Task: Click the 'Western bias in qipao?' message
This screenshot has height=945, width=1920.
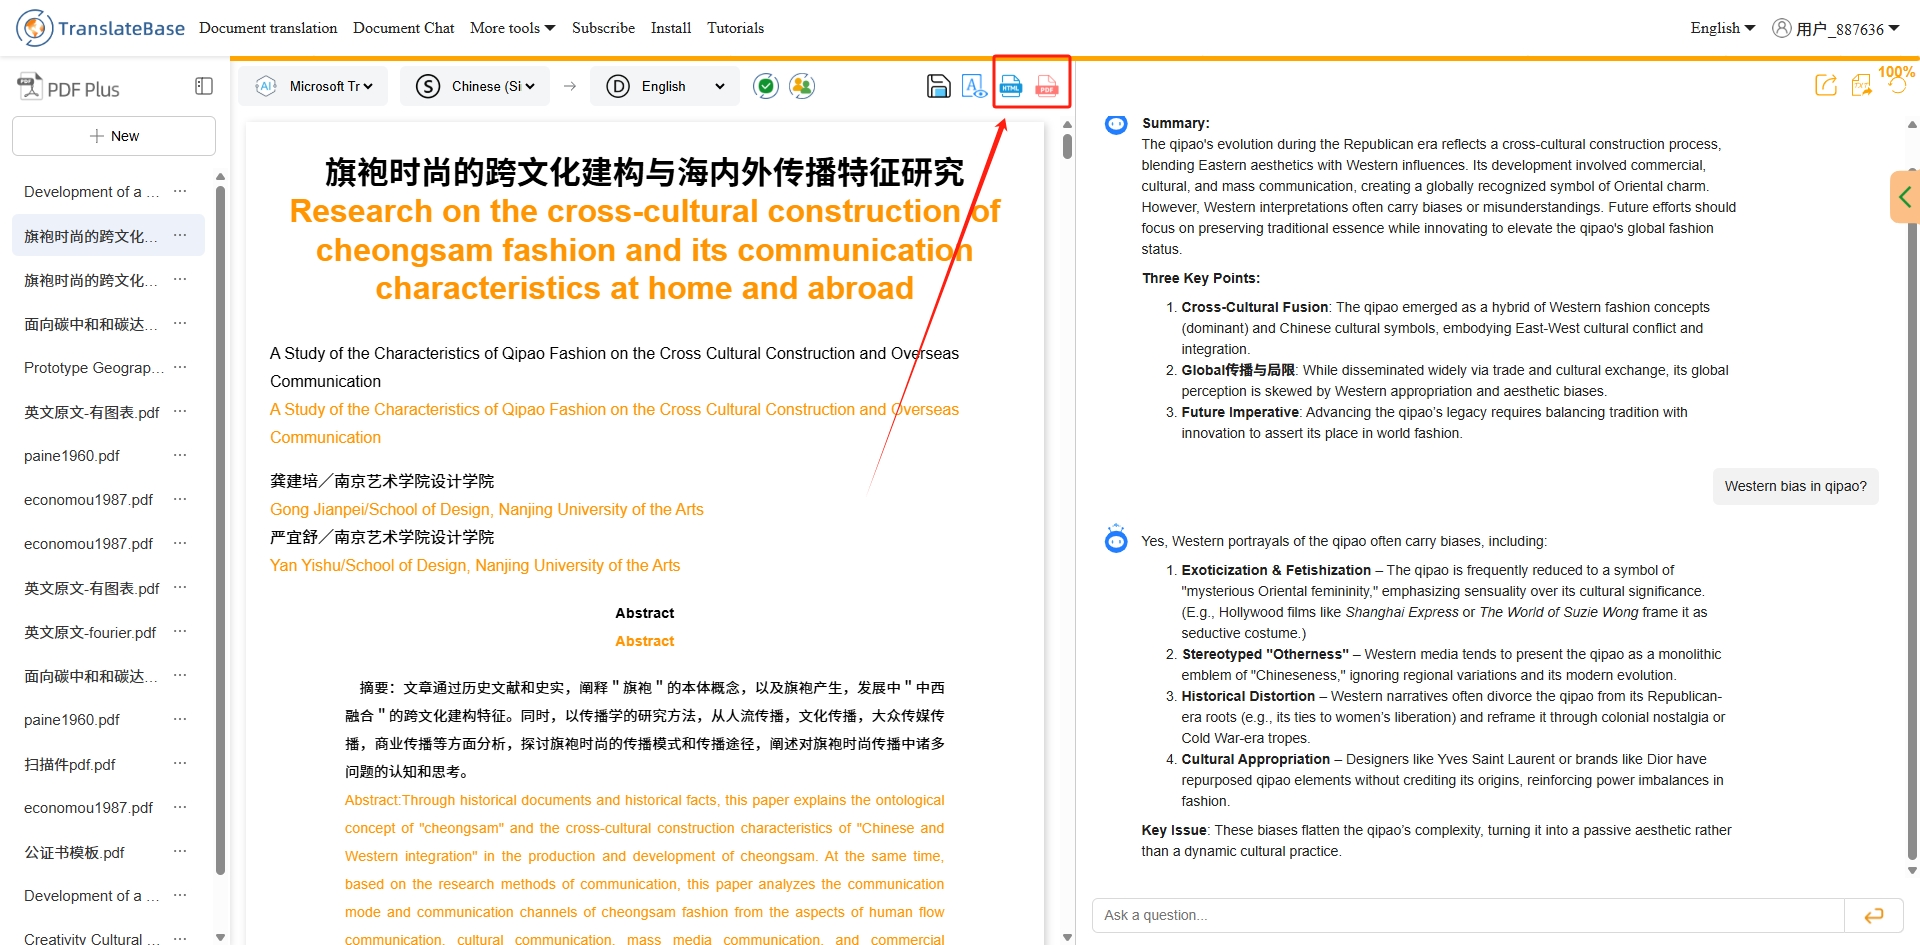Action: (x=1795, y=486)
